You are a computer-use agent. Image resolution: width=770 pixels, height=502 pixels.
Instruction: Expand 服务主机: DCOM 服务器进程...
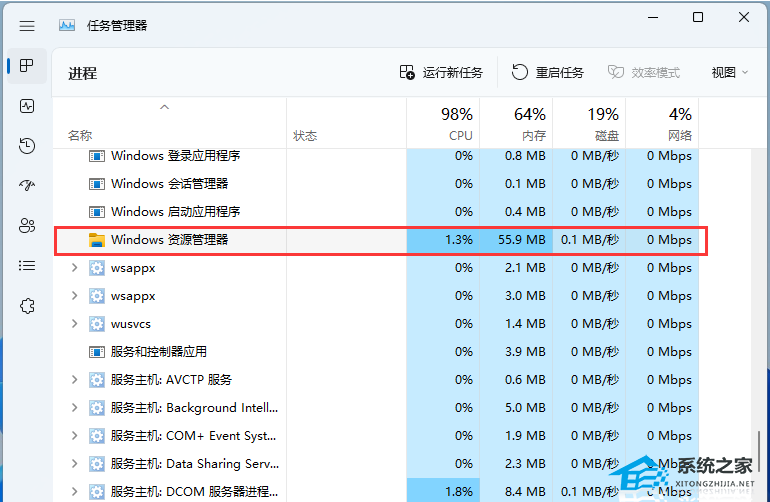pyautogui.click(x=75, y=491)
